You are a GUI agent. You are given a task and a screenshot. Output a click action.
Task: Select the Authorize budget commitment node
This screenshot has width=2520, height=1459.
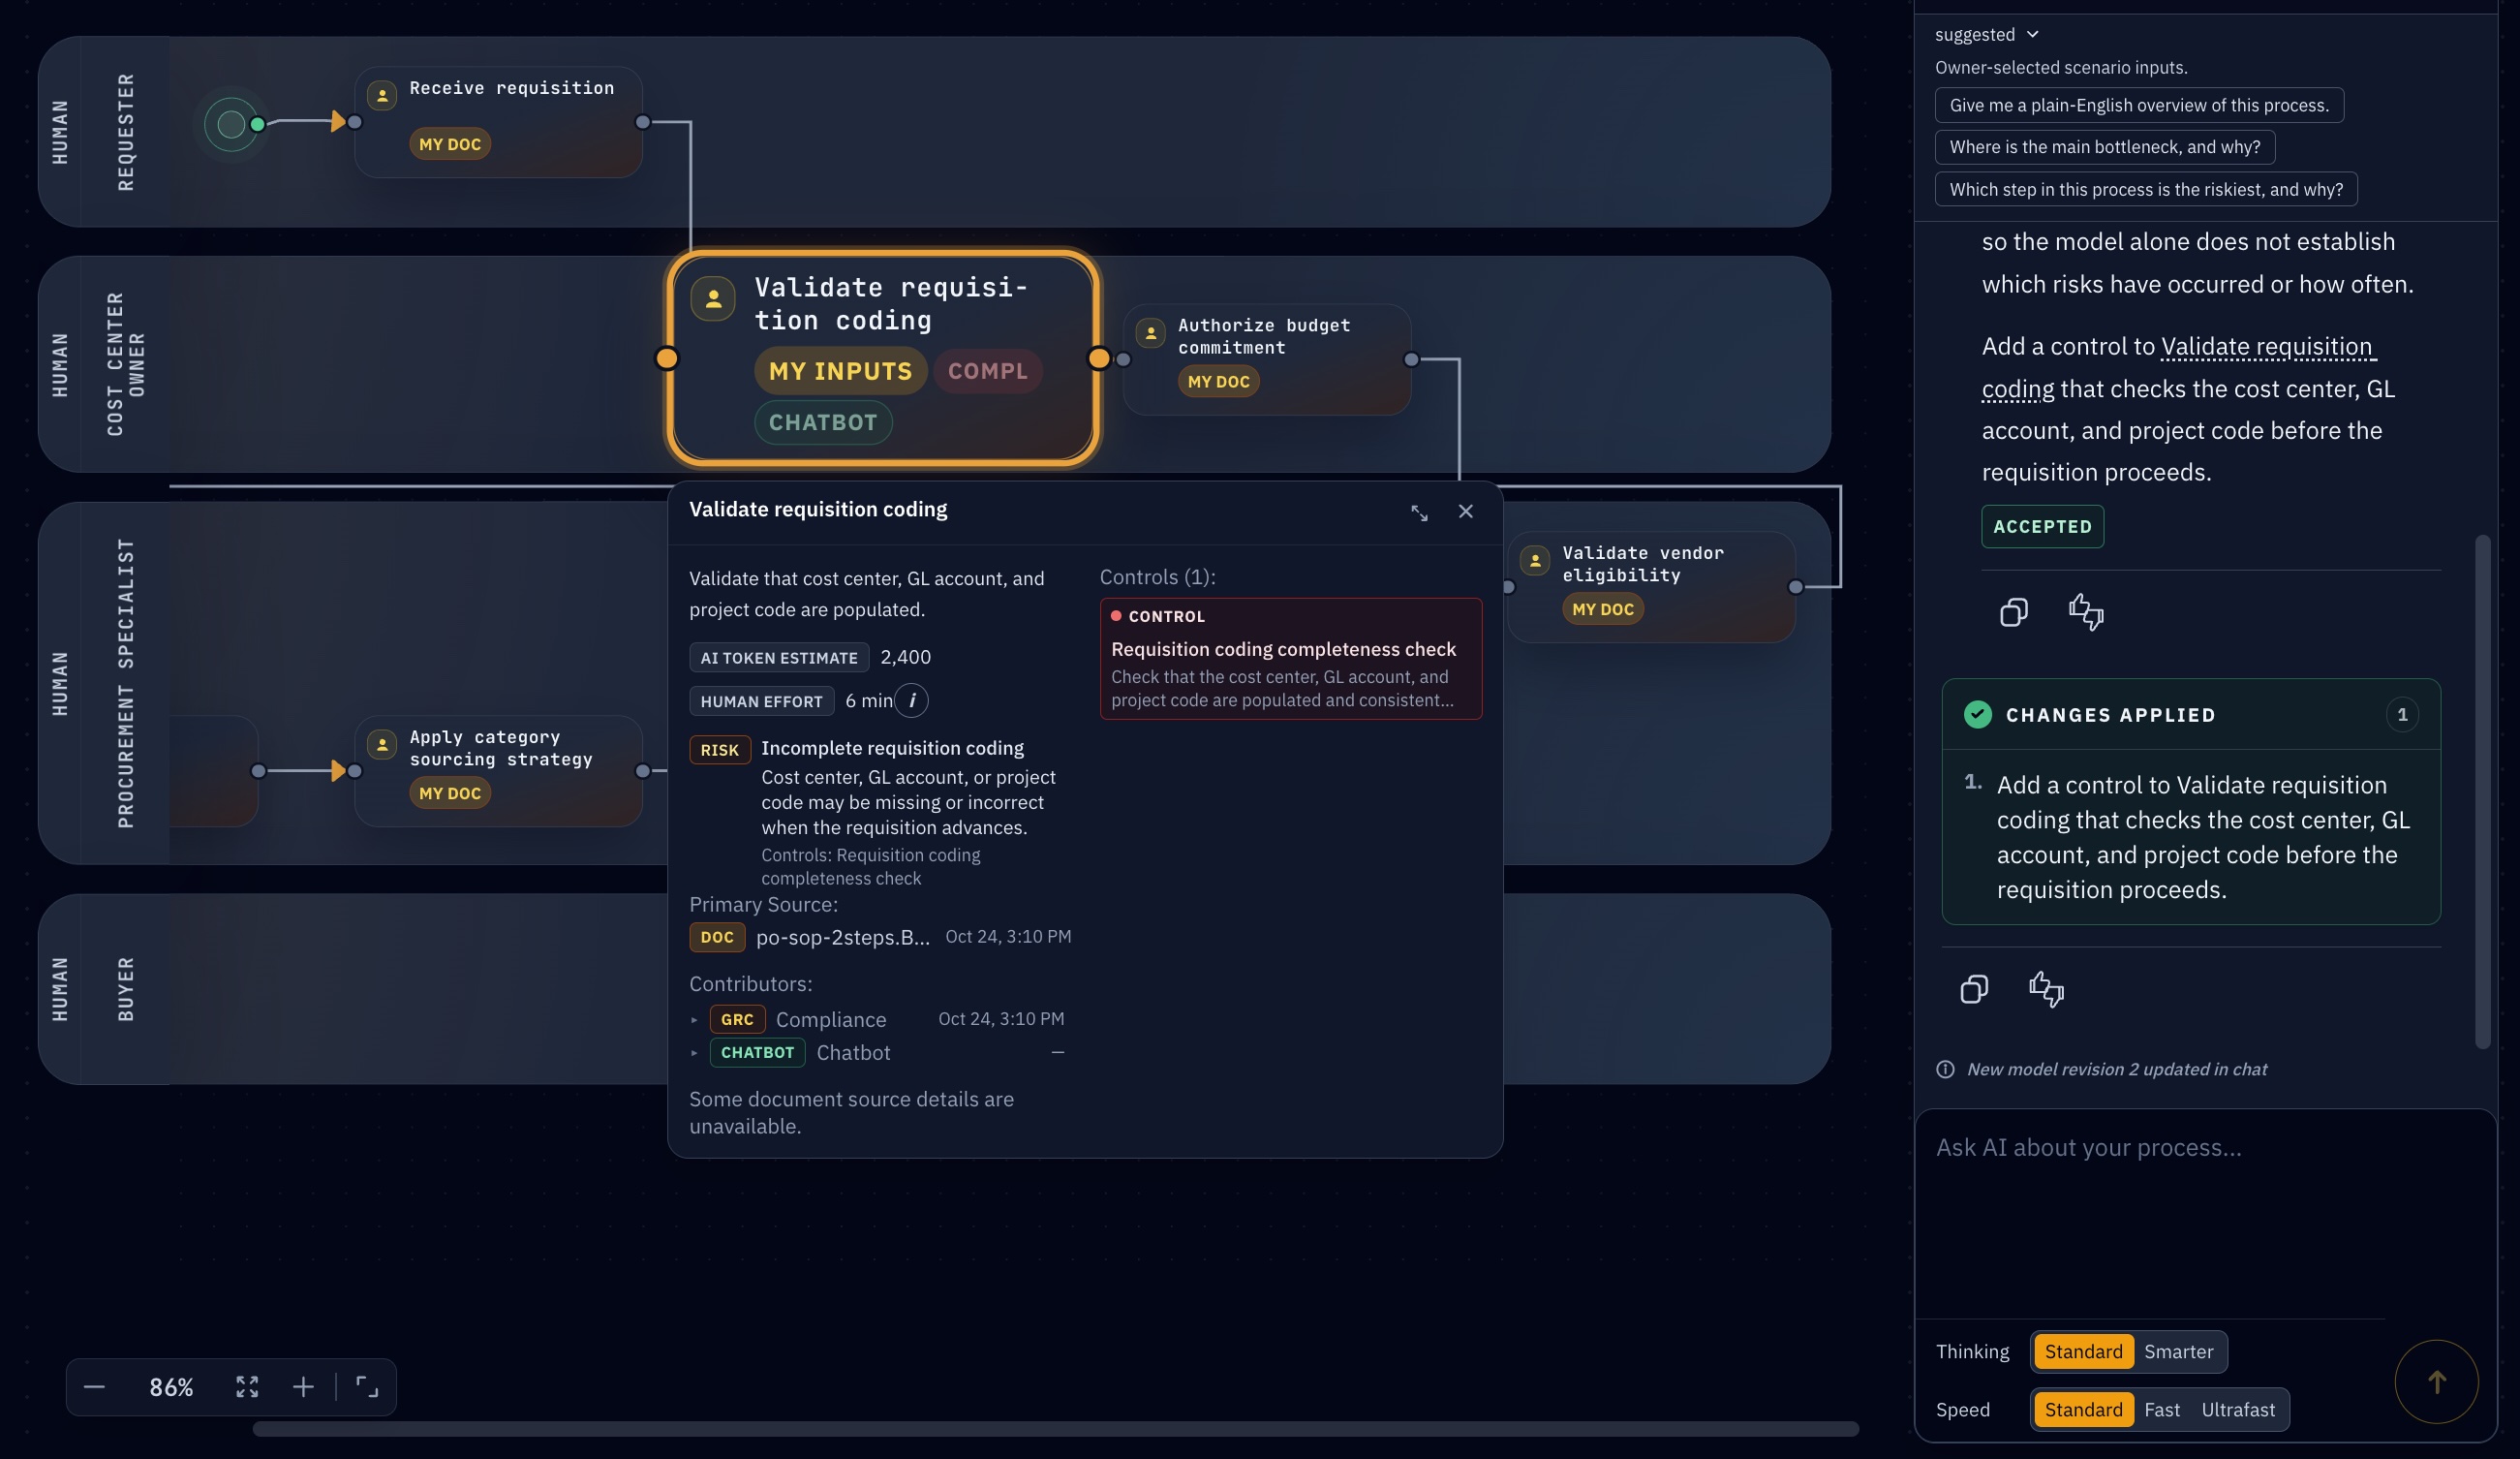pos(1266,359)
